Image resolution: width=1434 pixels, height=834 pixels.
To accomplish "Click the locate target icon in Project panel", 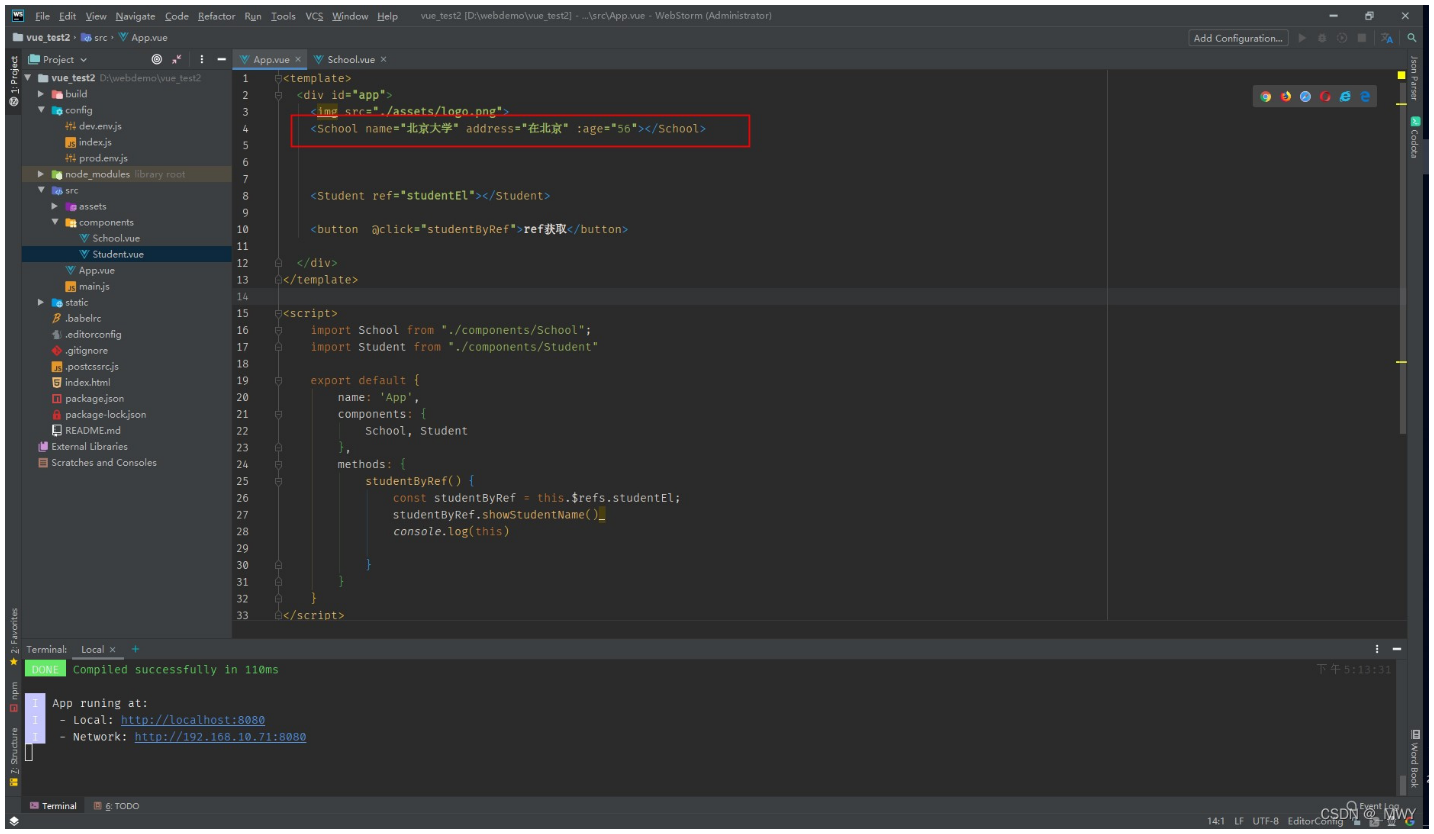I will point(156,59).
